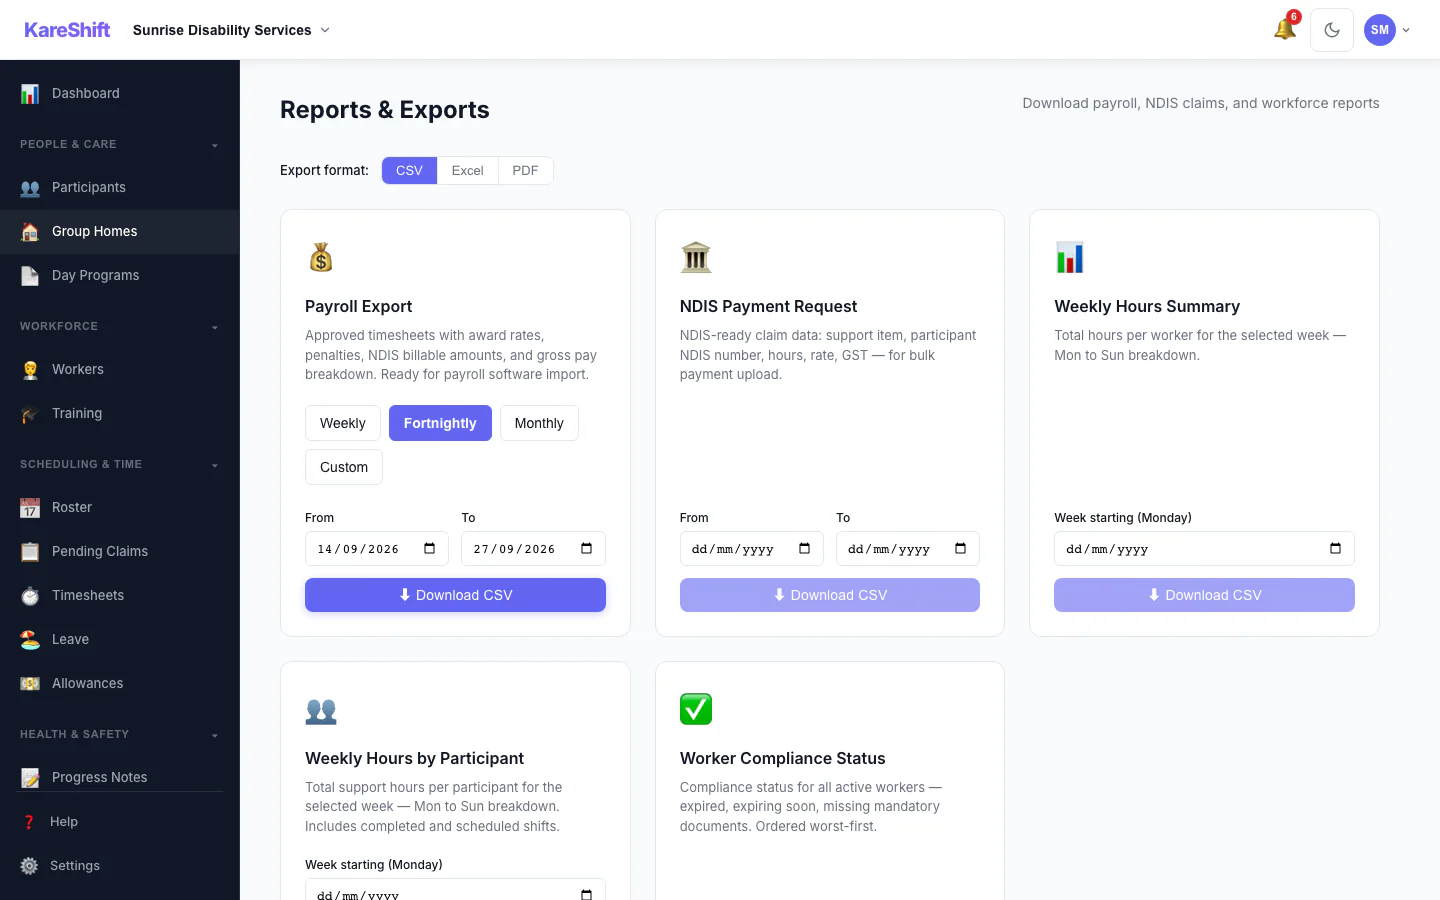1440x900 pixels.
Task: Click the KareShift logo
Action: (67, 30)
